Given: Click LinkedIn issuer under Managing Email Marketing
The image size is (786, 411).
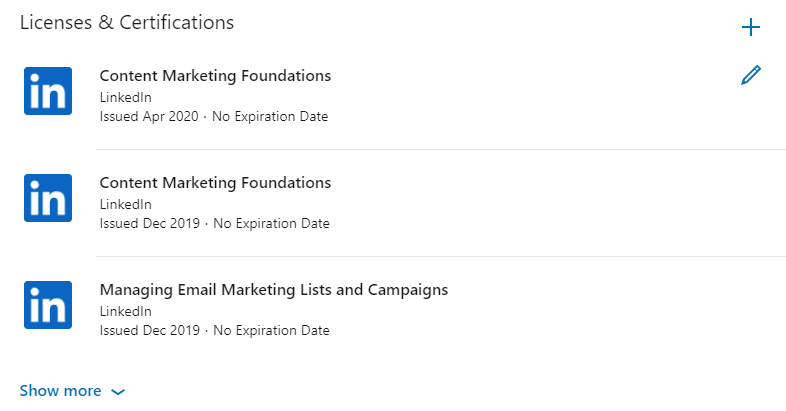Looking at the screenshot, I should [125, 311].
